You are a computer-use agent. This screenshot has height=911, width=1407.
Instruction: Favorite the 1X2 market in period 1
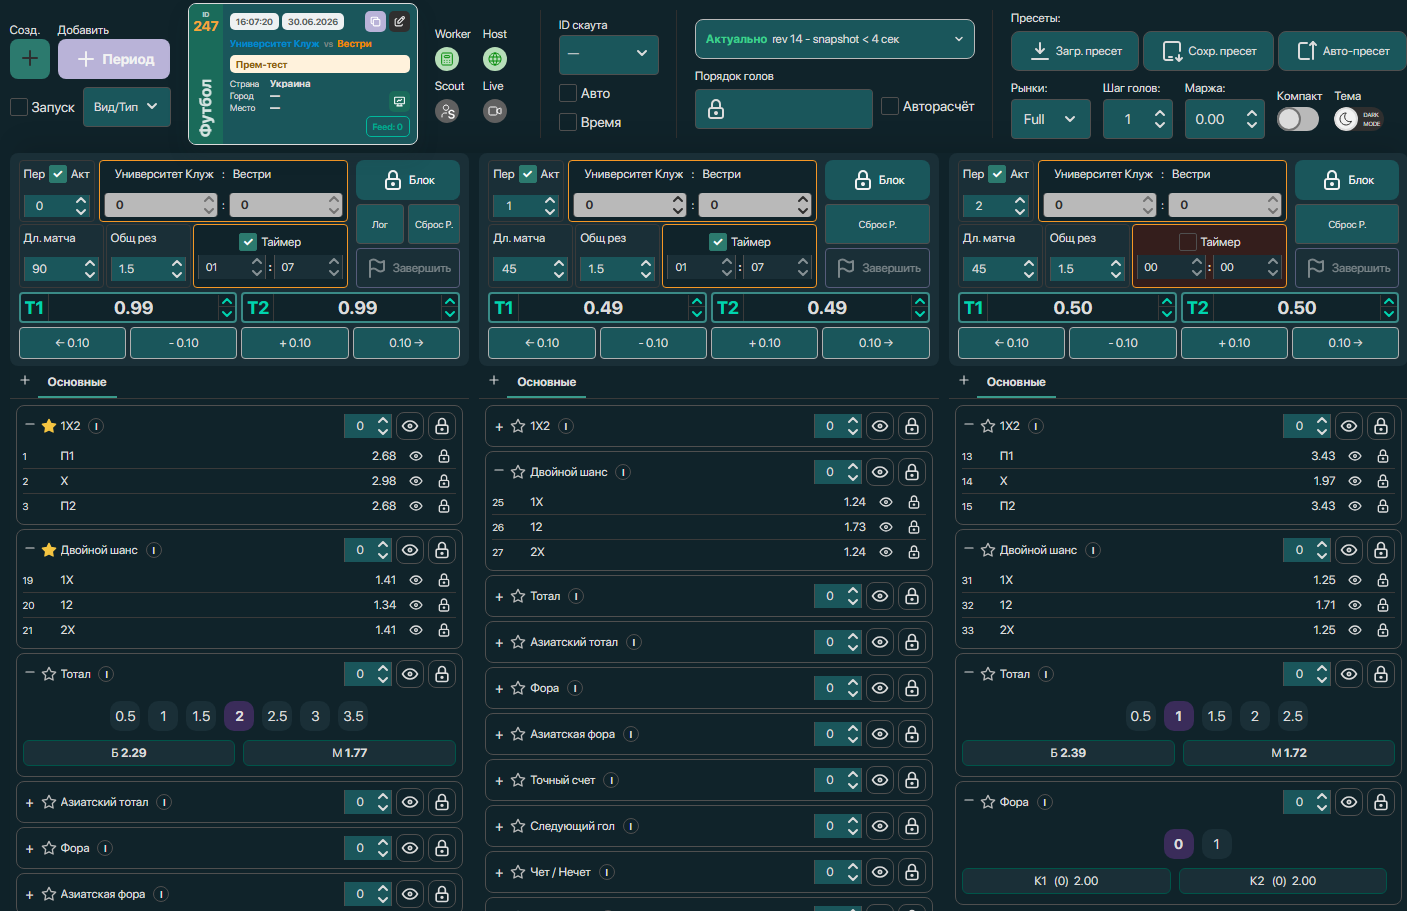(x=518, y=426)
